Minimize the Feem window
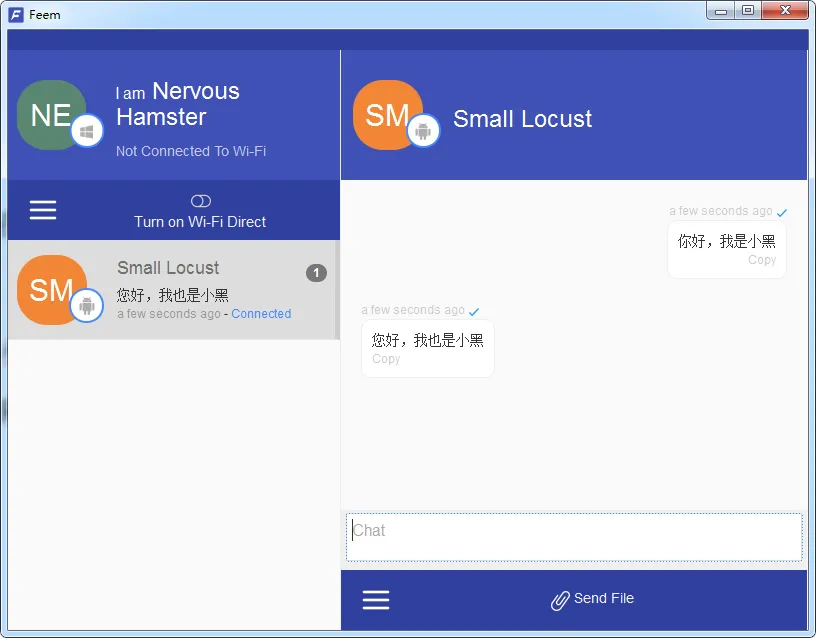This screenshot has height=638, width=816. click(x=721, y=10)
